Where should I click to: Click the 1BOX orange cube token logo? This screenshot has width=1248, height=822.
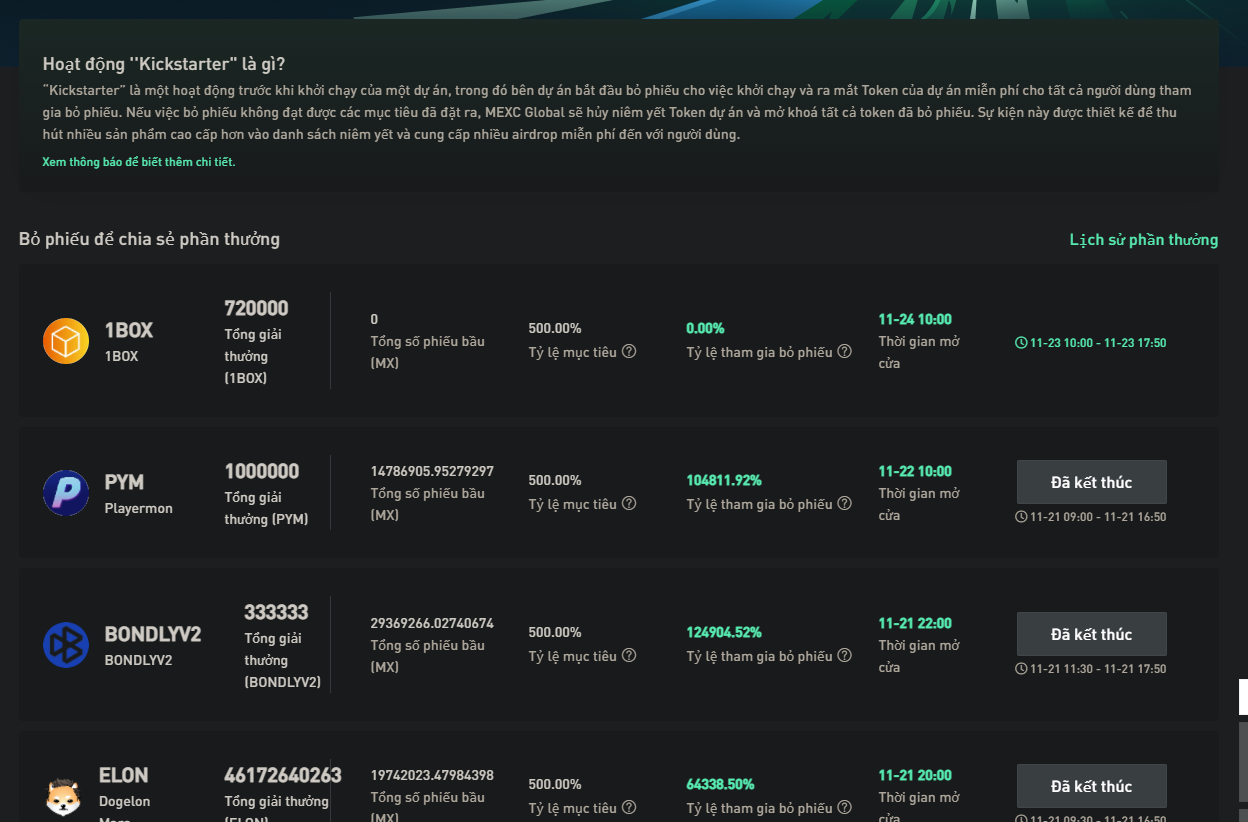pyautogui.click(x=66, y=341)
